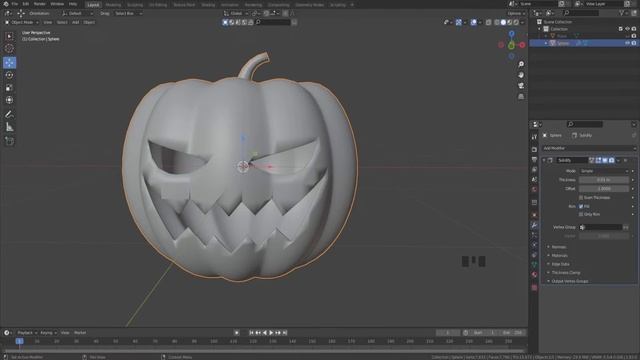Open the World properties tab
Screen dimensions: 640x360
click(x=534, y=190)
